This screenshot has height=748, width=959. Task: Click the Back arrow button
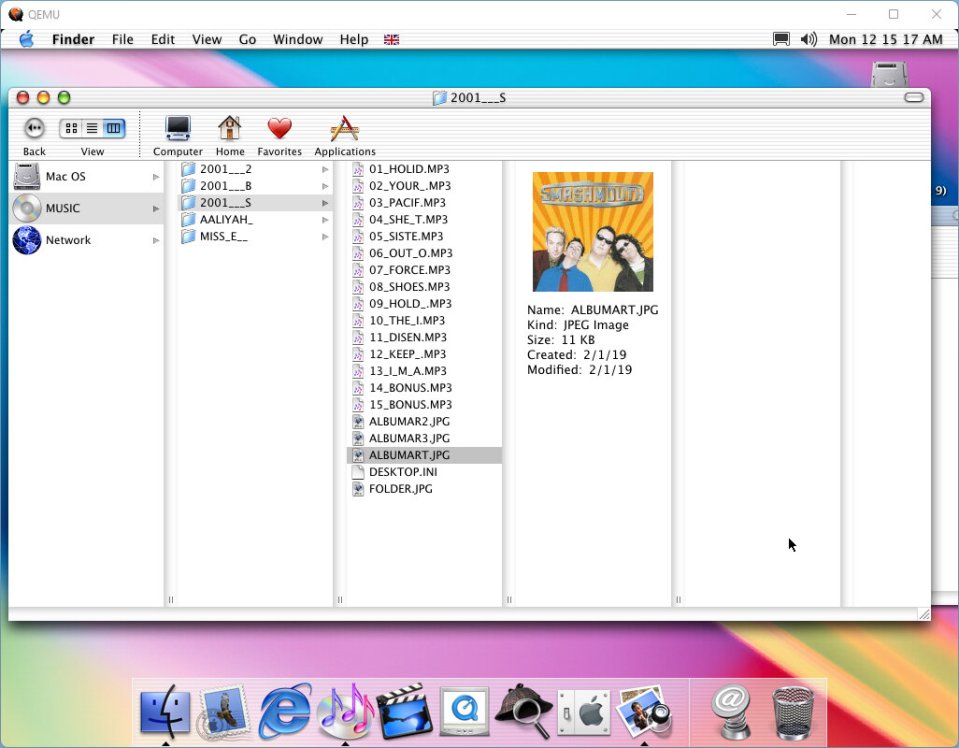[34, 128]
